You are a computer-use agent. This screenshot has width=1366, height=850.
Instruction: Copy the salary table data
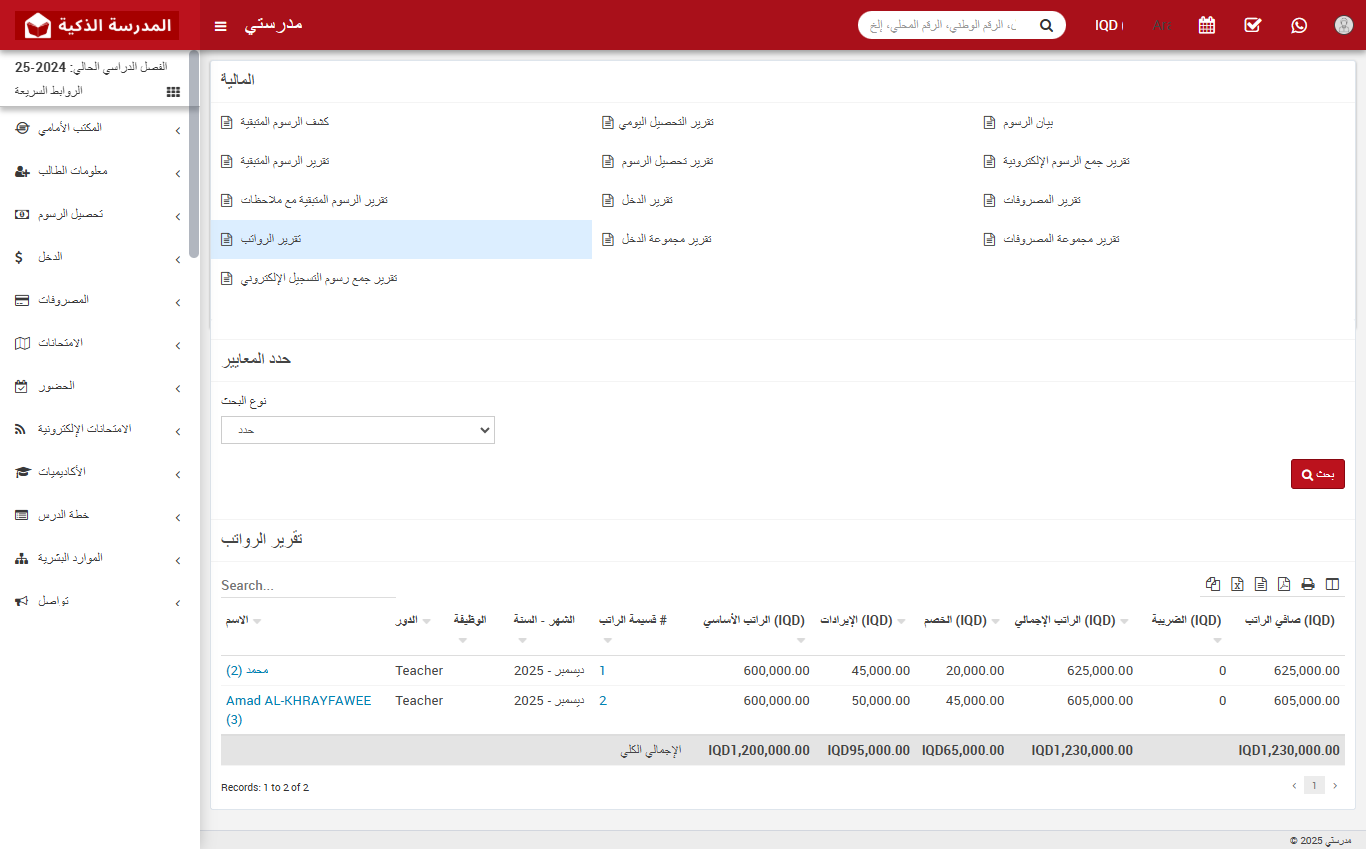pos(1213,584)
